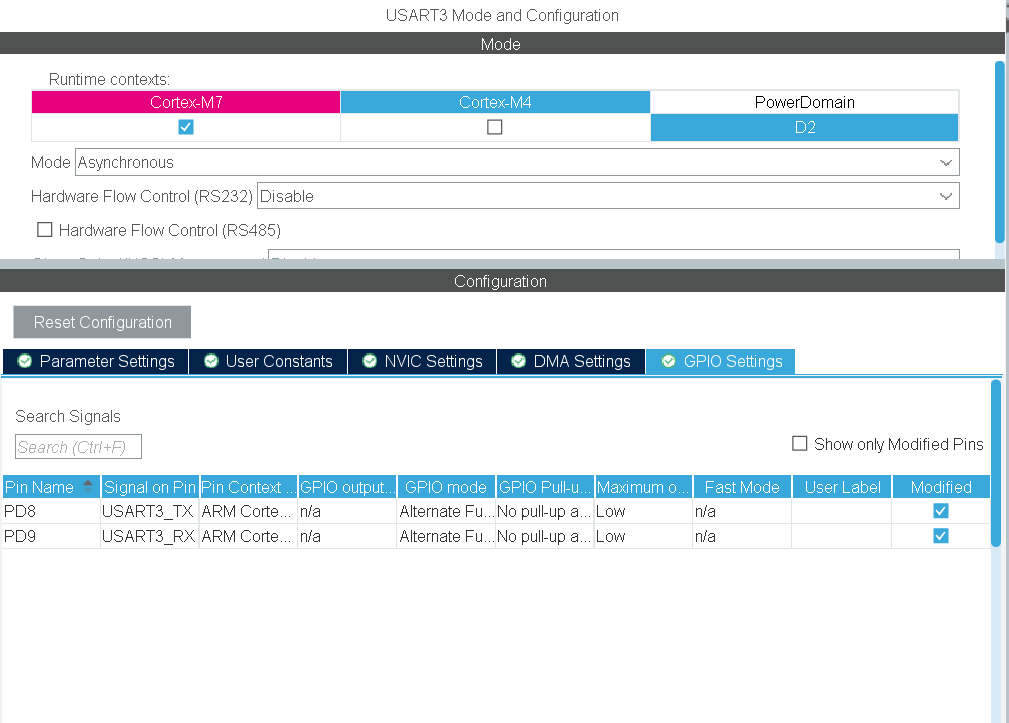Click the Search Signals input field
This screenshot has width=1009, height=723.
(78, 446)
